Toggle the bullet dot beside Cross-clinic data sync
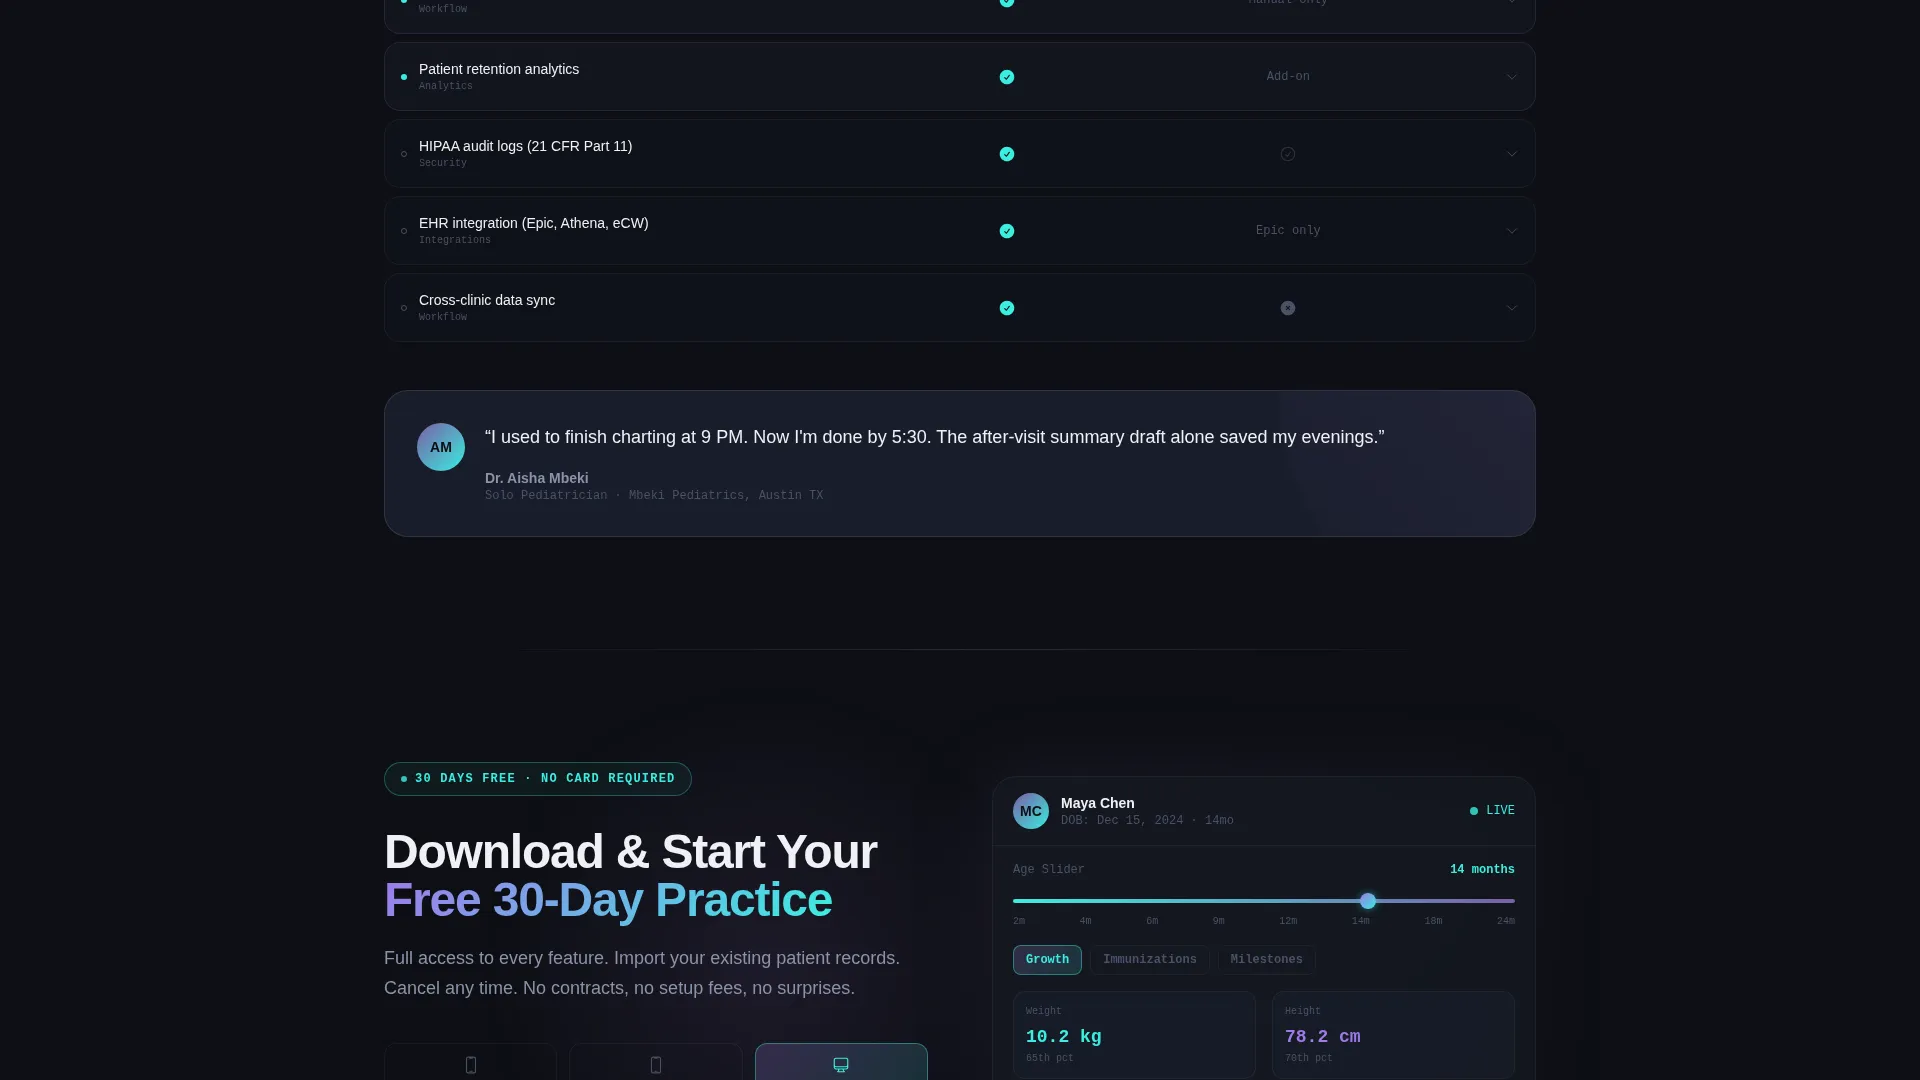The width and height of the screenshot is (1920, 1080). (x=404, y=308)
